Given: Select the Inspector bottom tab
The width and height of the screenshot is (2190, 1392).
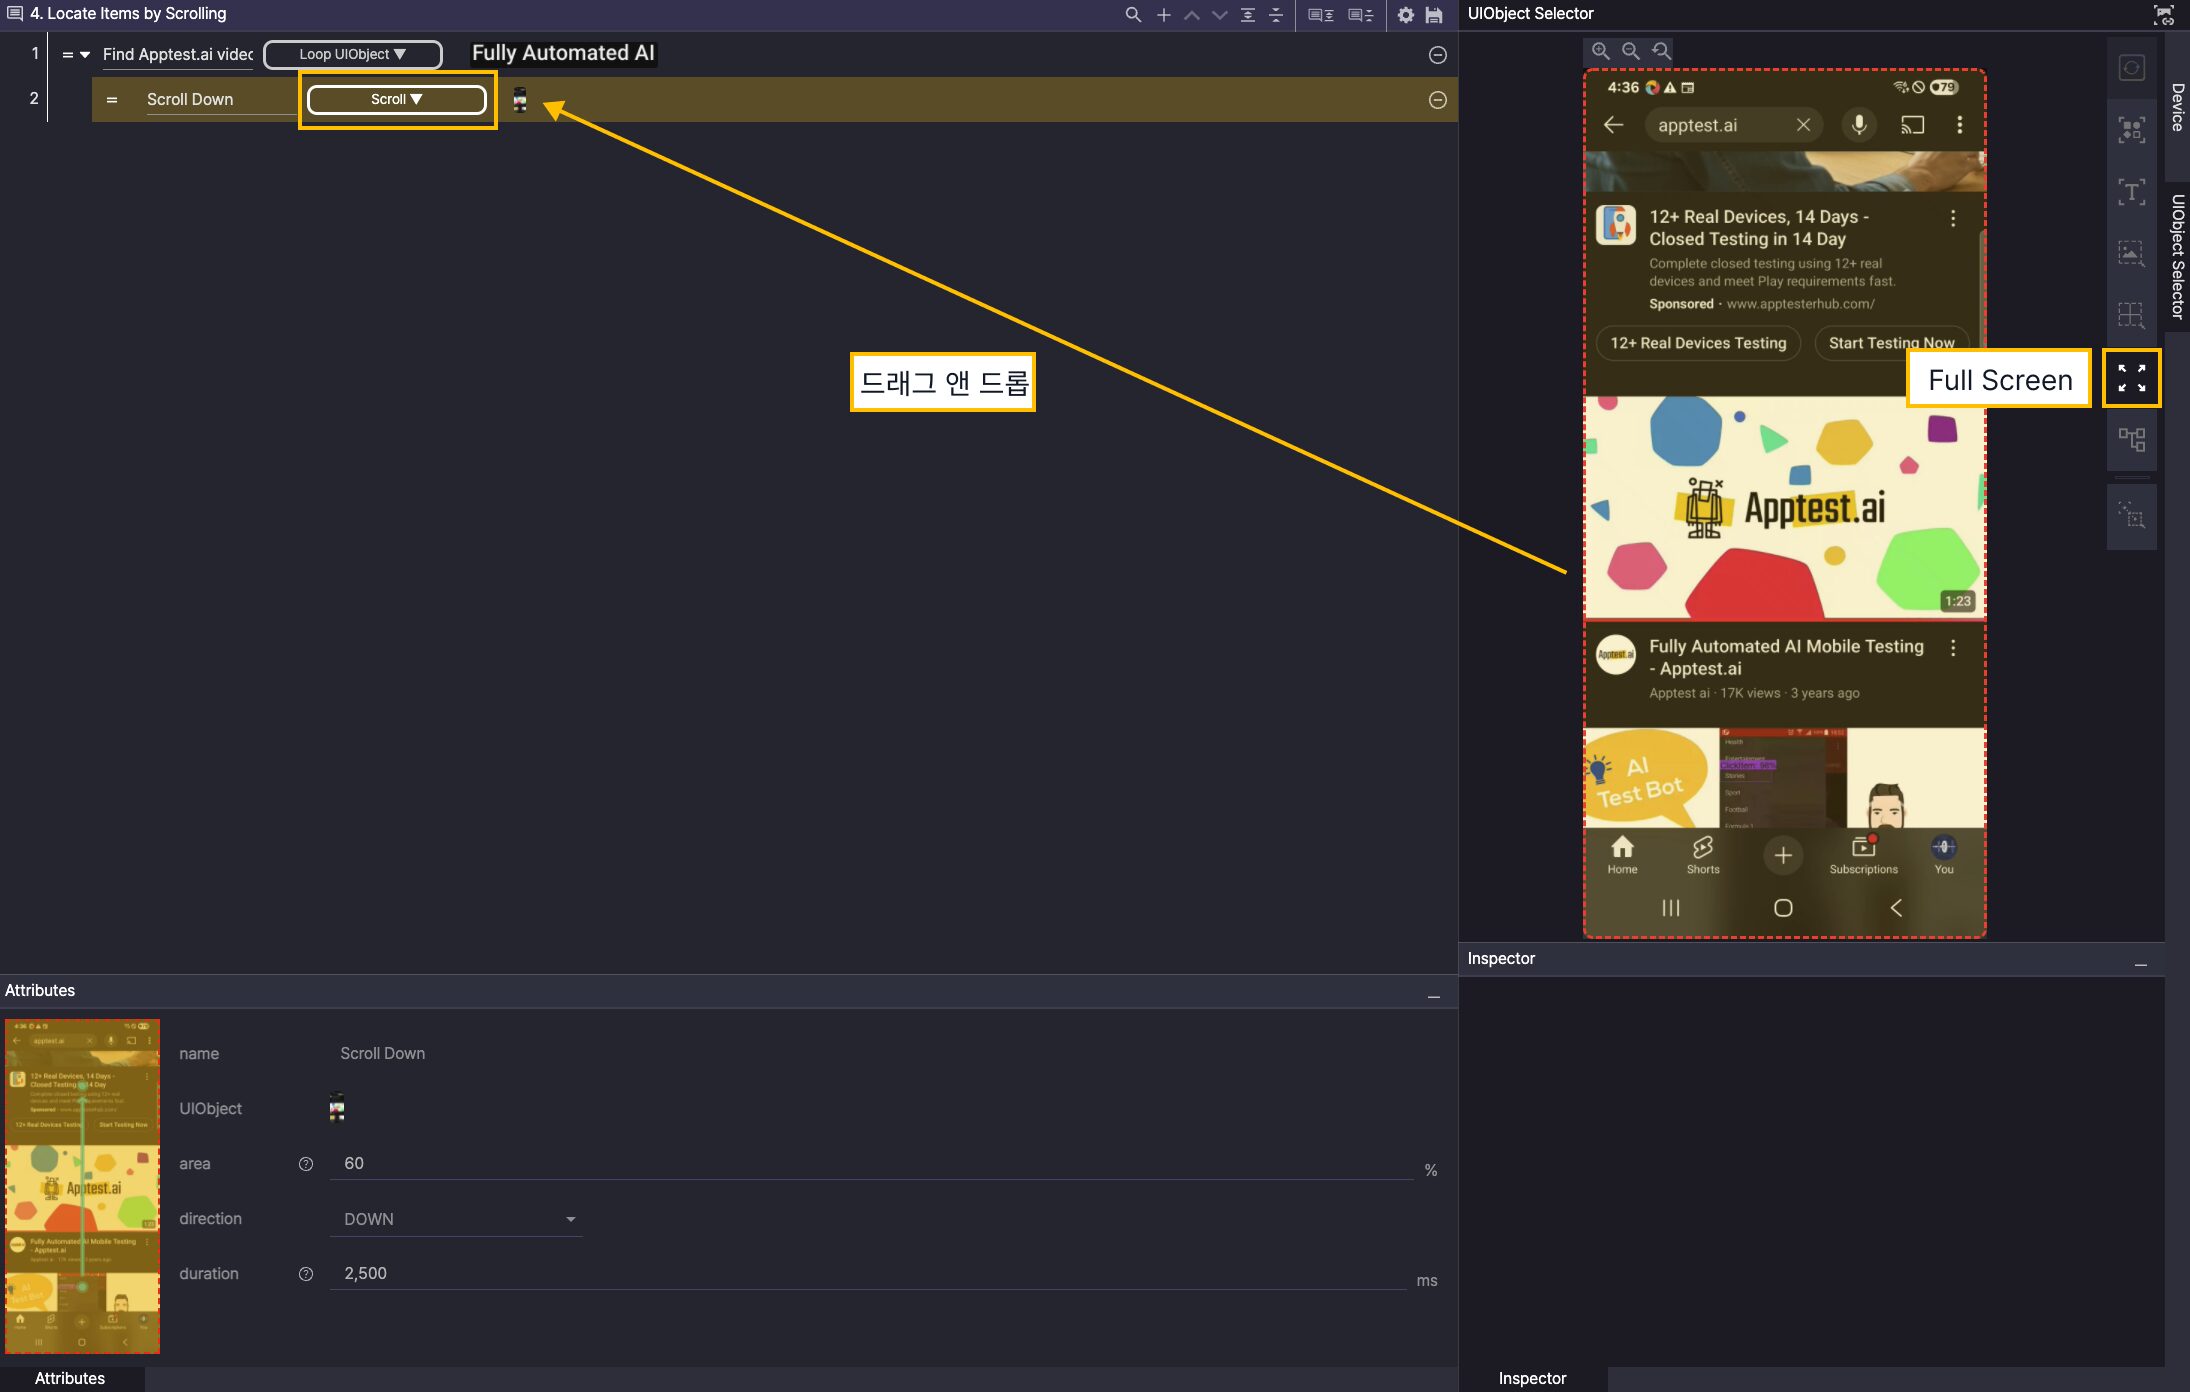Looking at the screenshot, I should point(1532,1378).
